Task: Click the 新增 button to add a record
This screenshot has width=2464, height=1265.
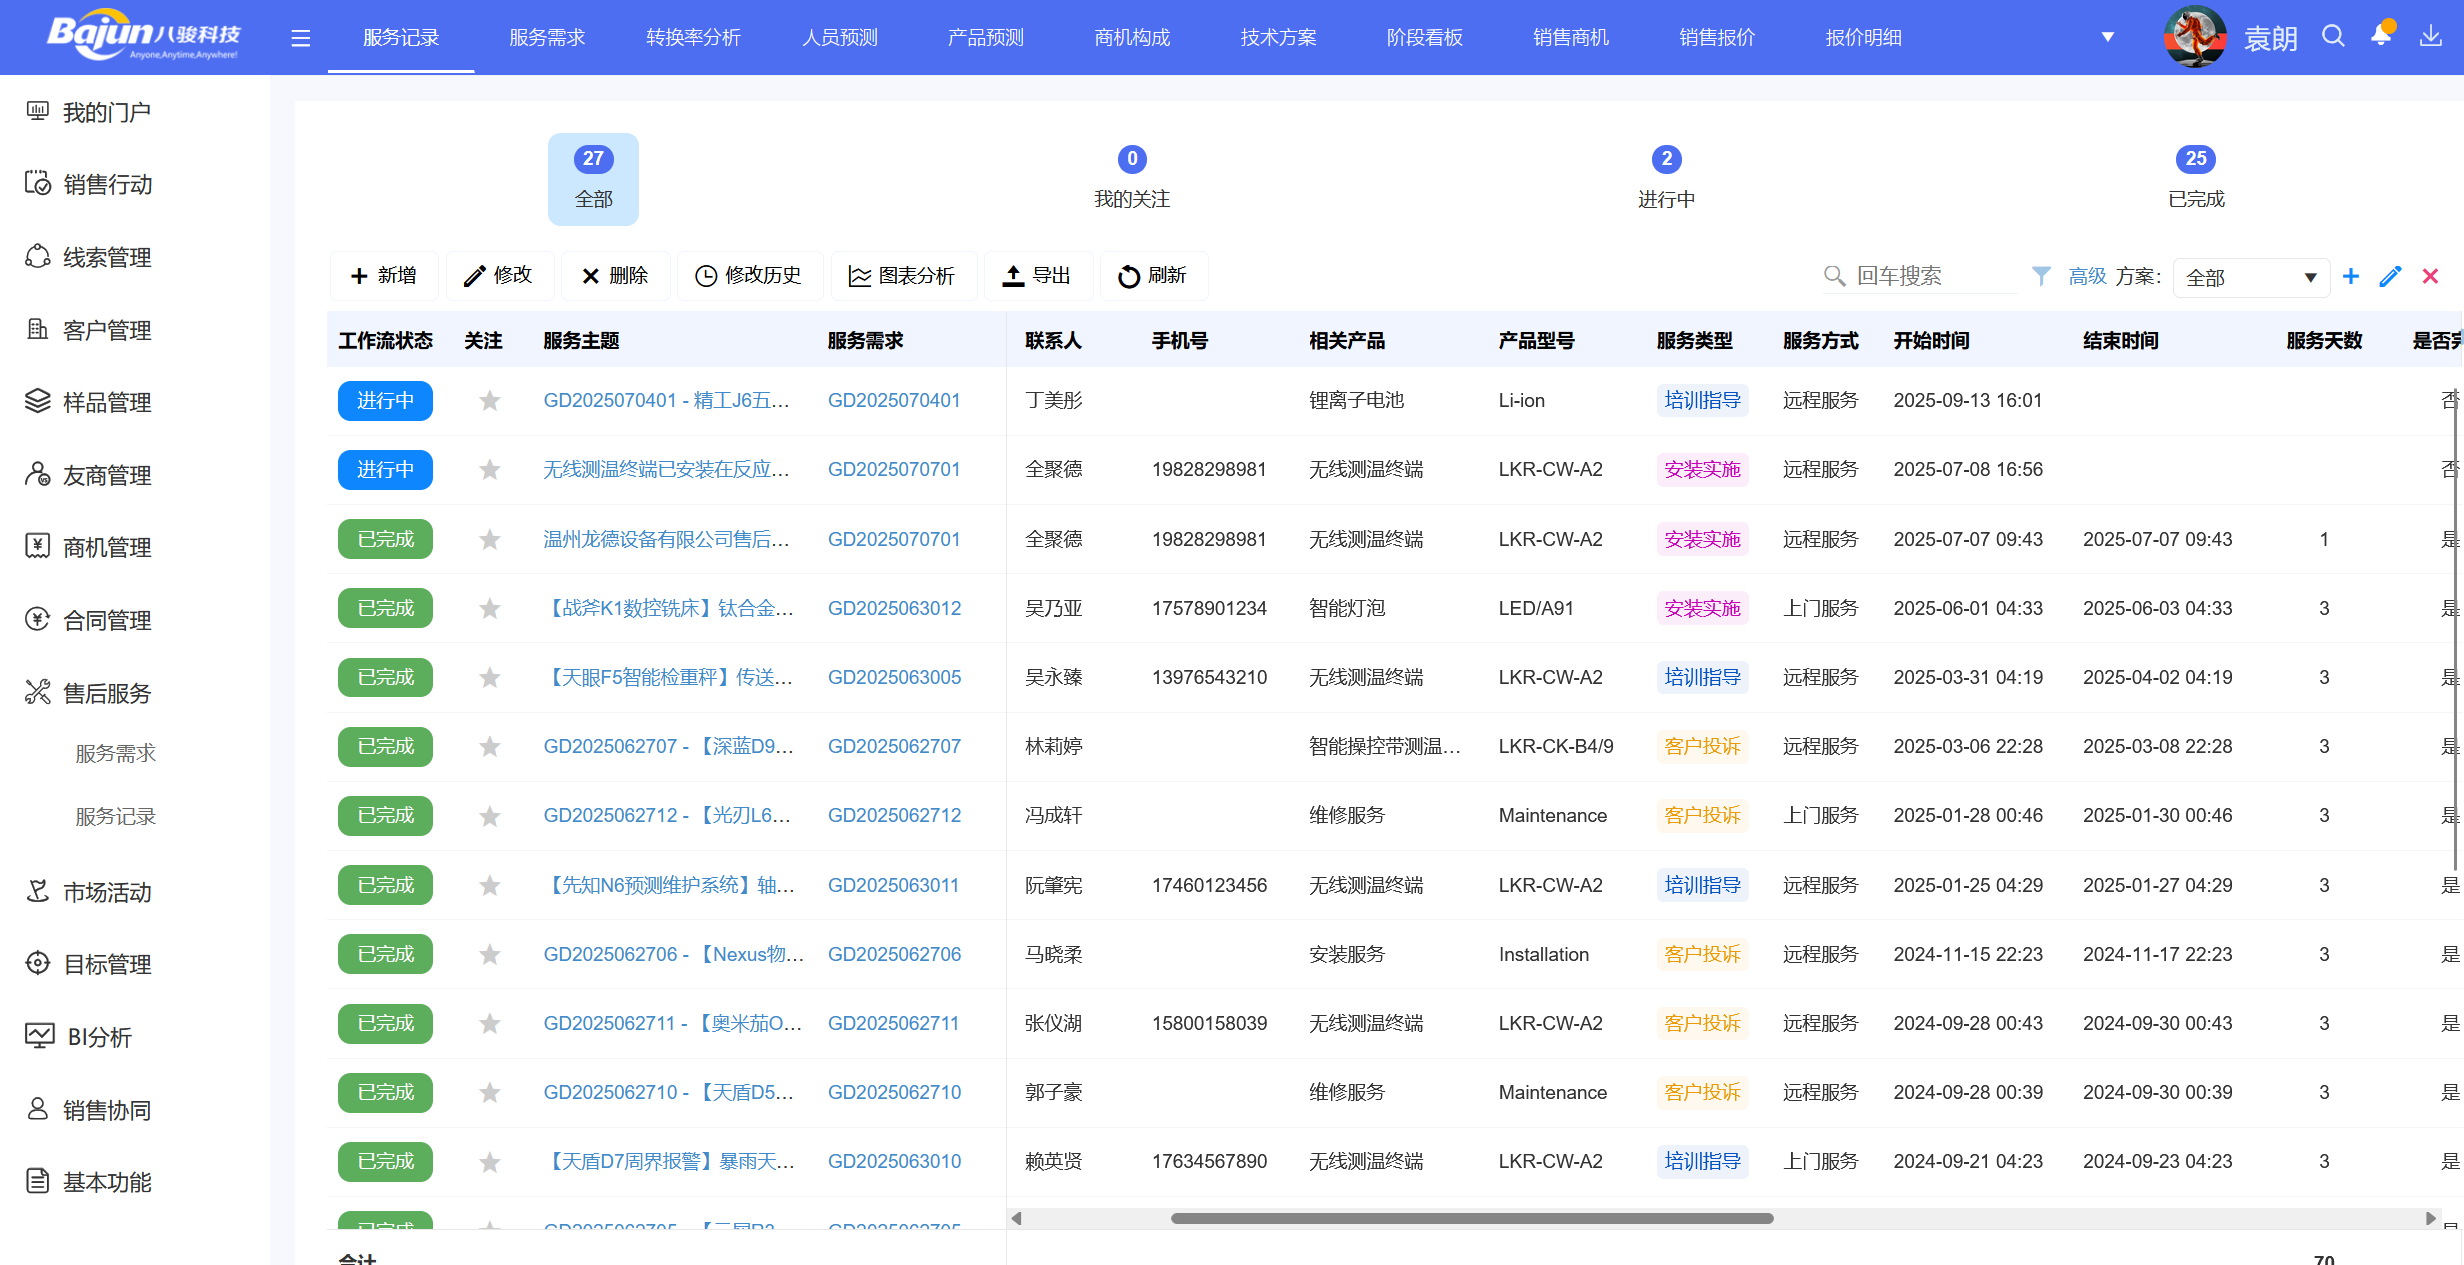Action: [x=384, y=276]
